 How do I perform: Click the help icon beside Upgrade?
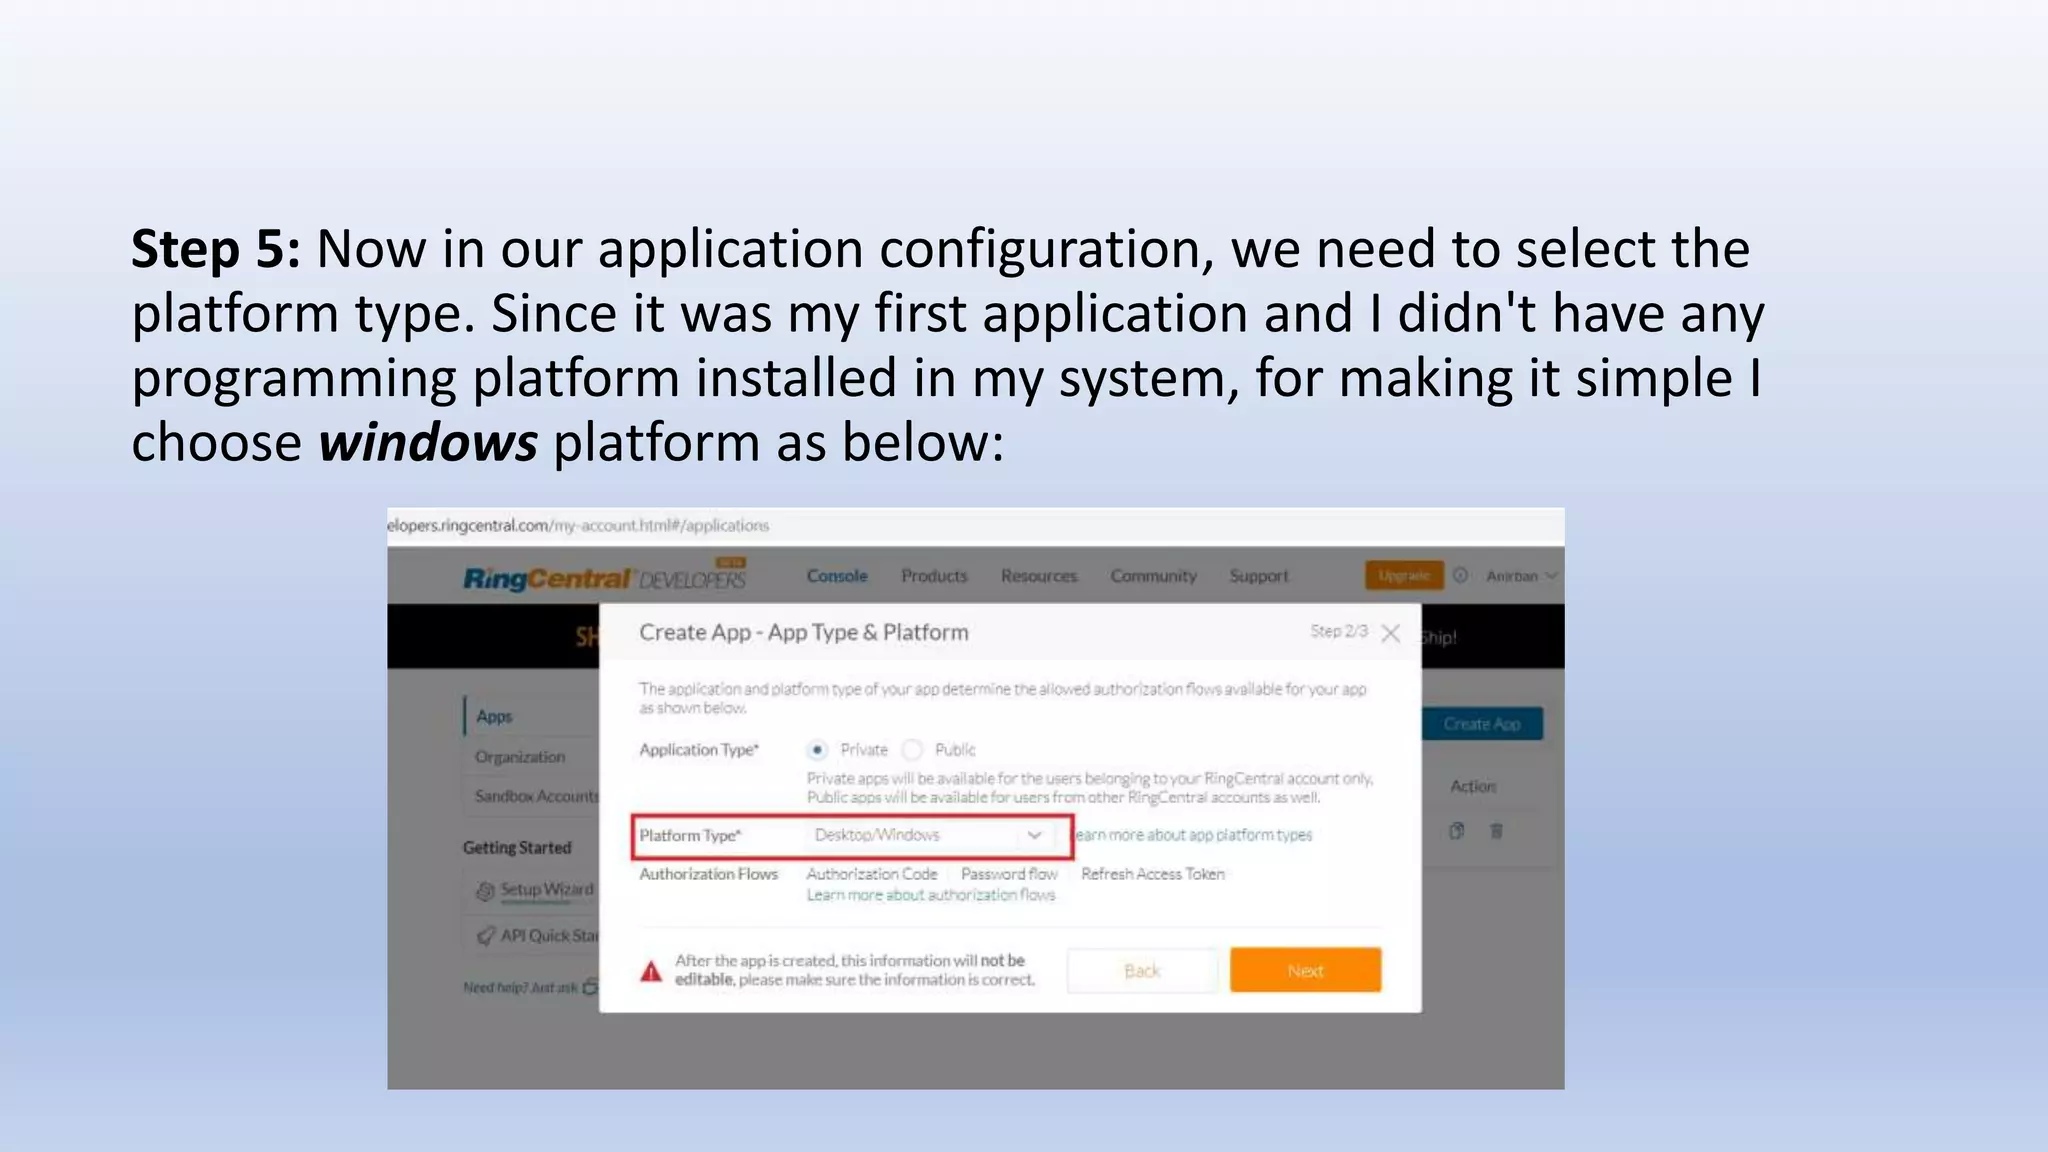coord(1460,575)
